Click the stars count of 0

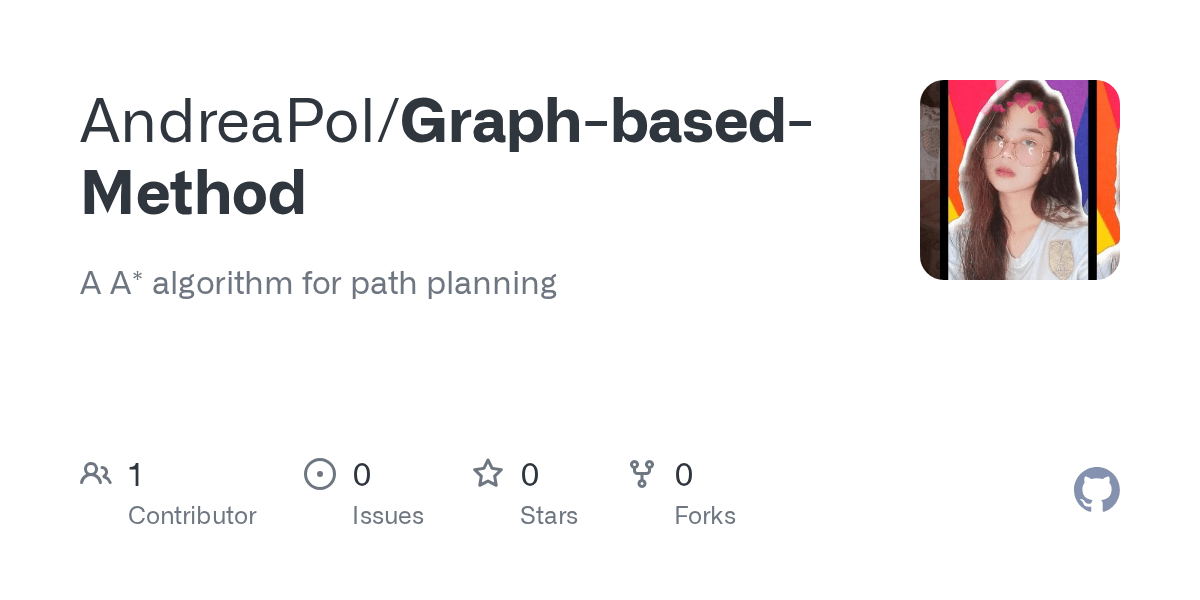530,474
